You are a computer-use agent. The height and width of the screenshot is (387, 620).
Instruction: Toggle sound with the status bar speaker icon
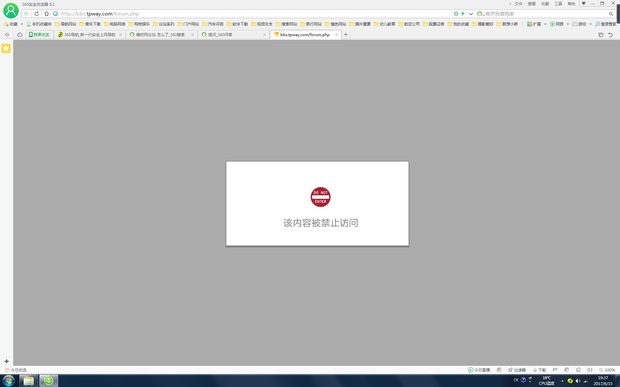pos(590,370)
